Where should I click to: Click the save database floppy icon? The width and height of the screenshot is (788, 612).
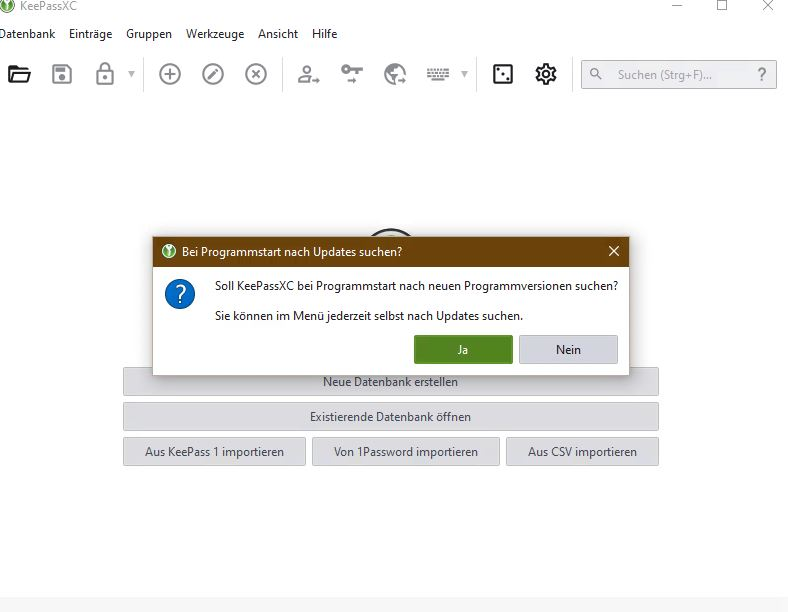coord(62,74)
